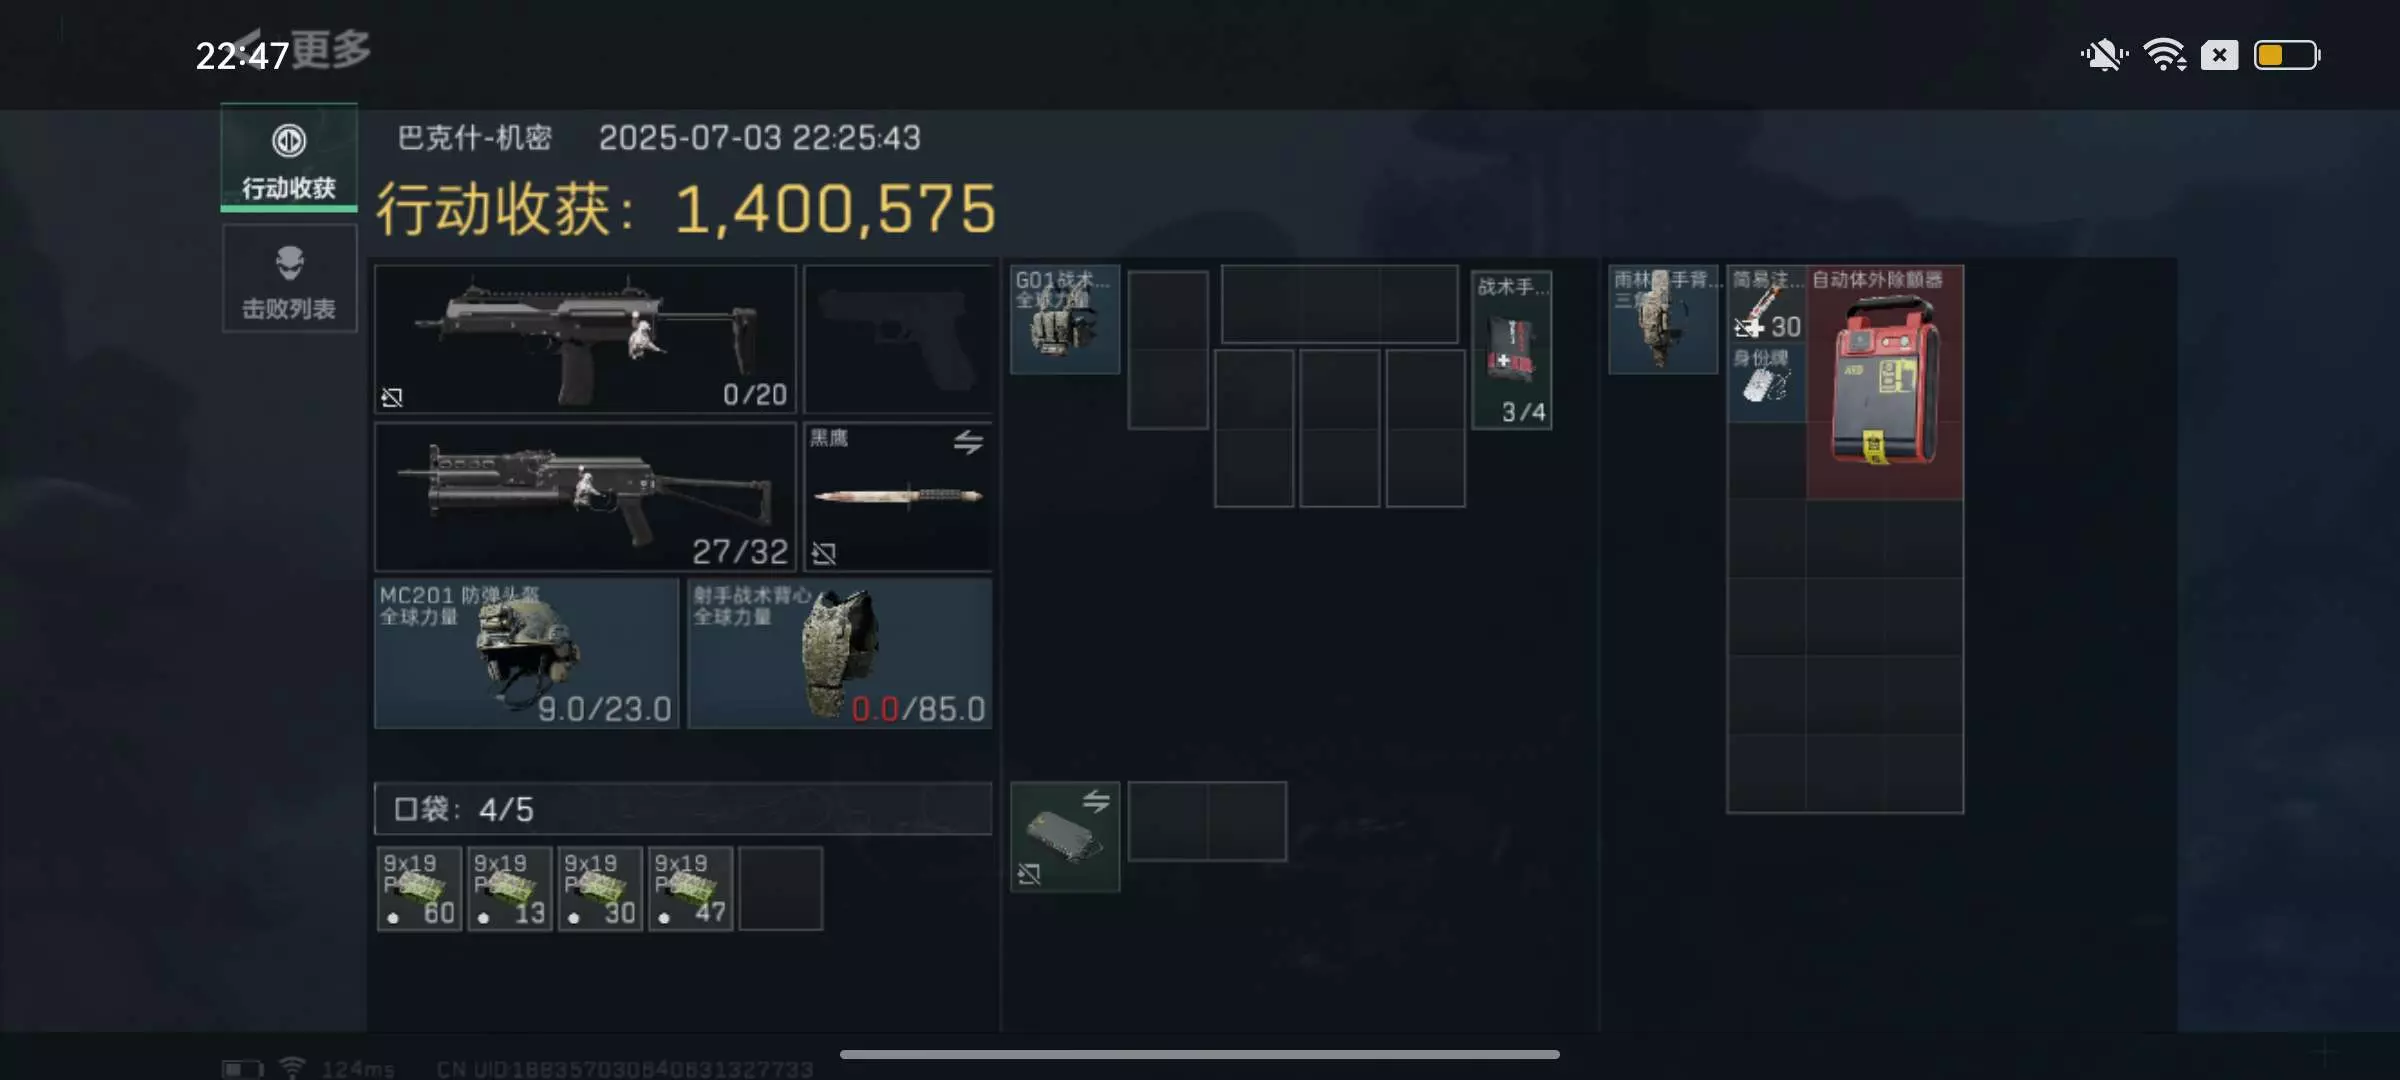Click the 口袋: 4/5 pocket header bar
The height and width of the screenshot is (1080, 2400).
683,809
